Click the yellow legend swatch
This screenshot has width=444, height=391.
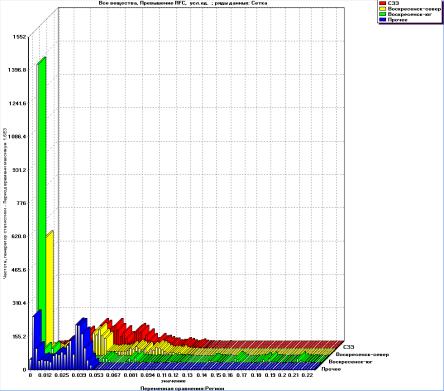(x=383, y=9)
